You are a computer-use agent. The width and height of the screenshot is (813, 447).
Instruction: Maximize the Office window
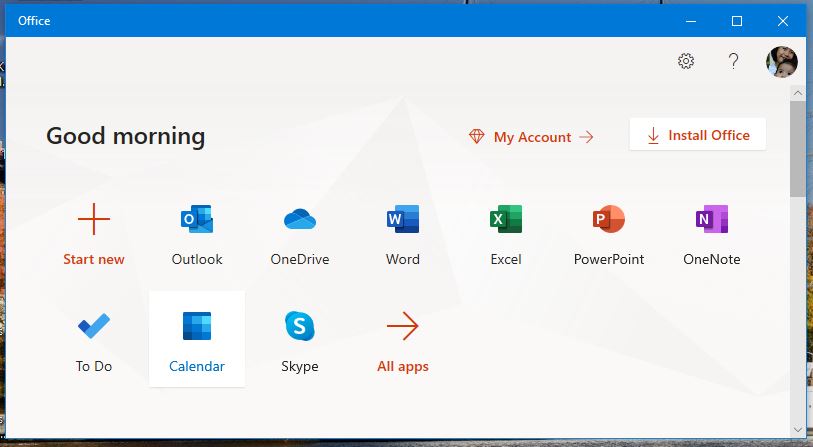737,21
